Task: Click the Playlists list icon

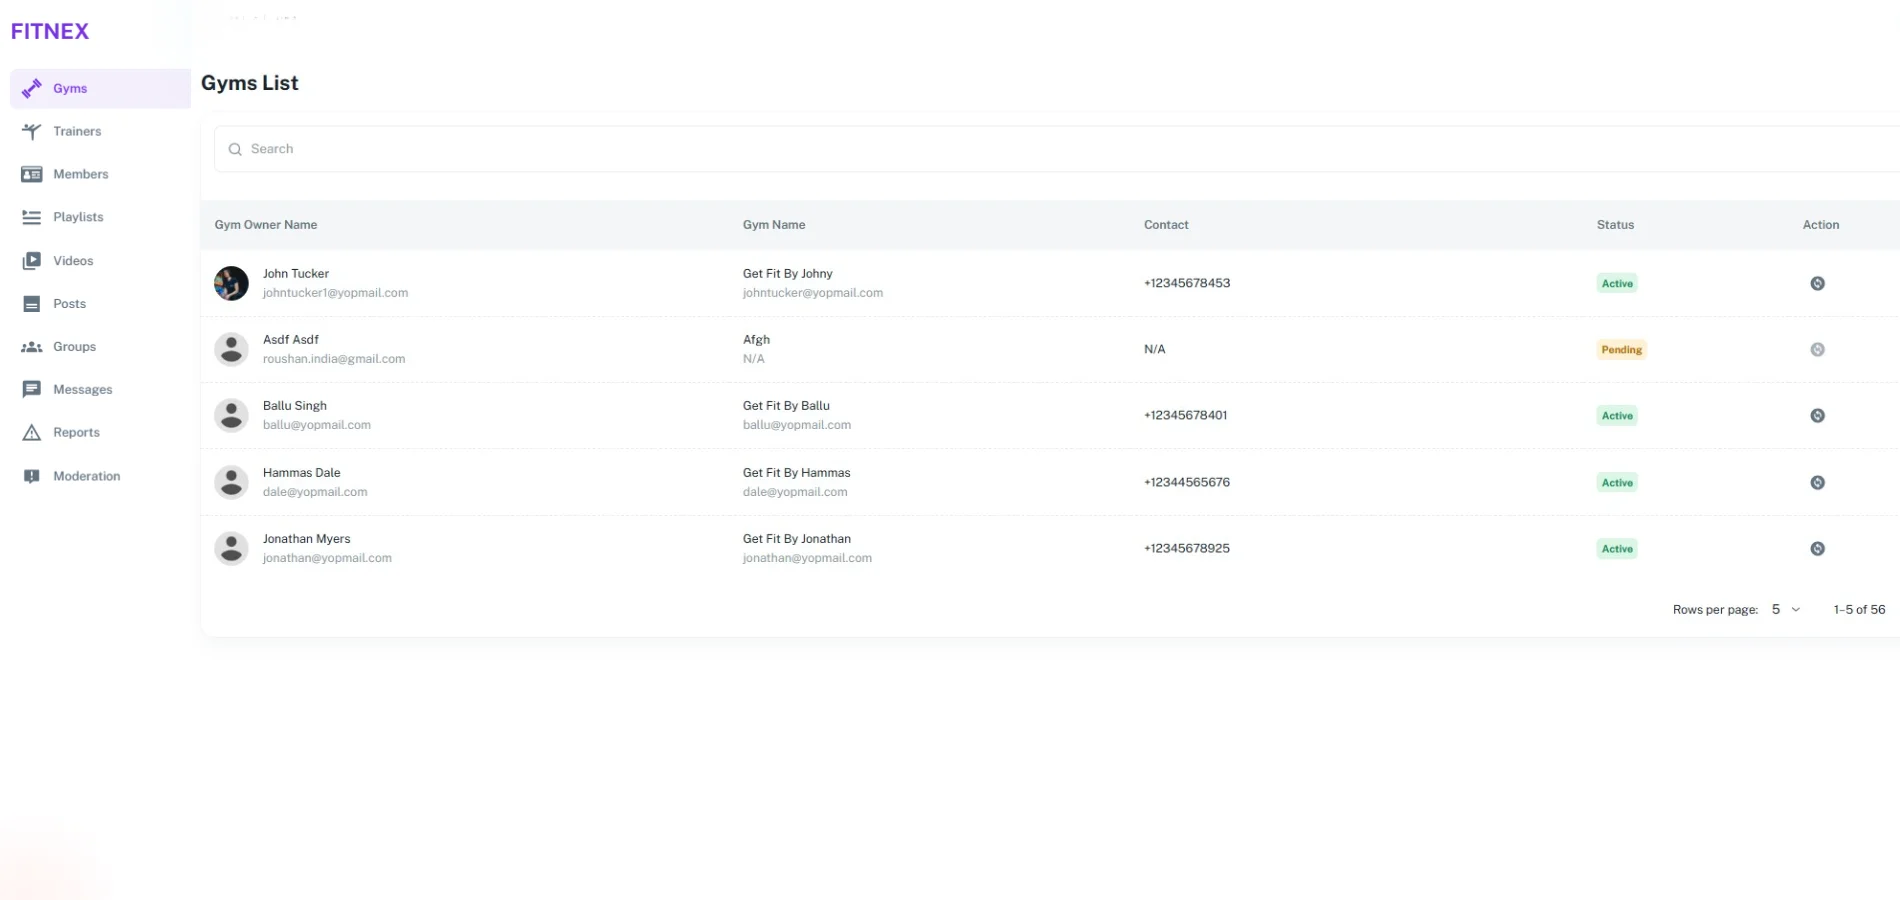Action: pos(32,217)
